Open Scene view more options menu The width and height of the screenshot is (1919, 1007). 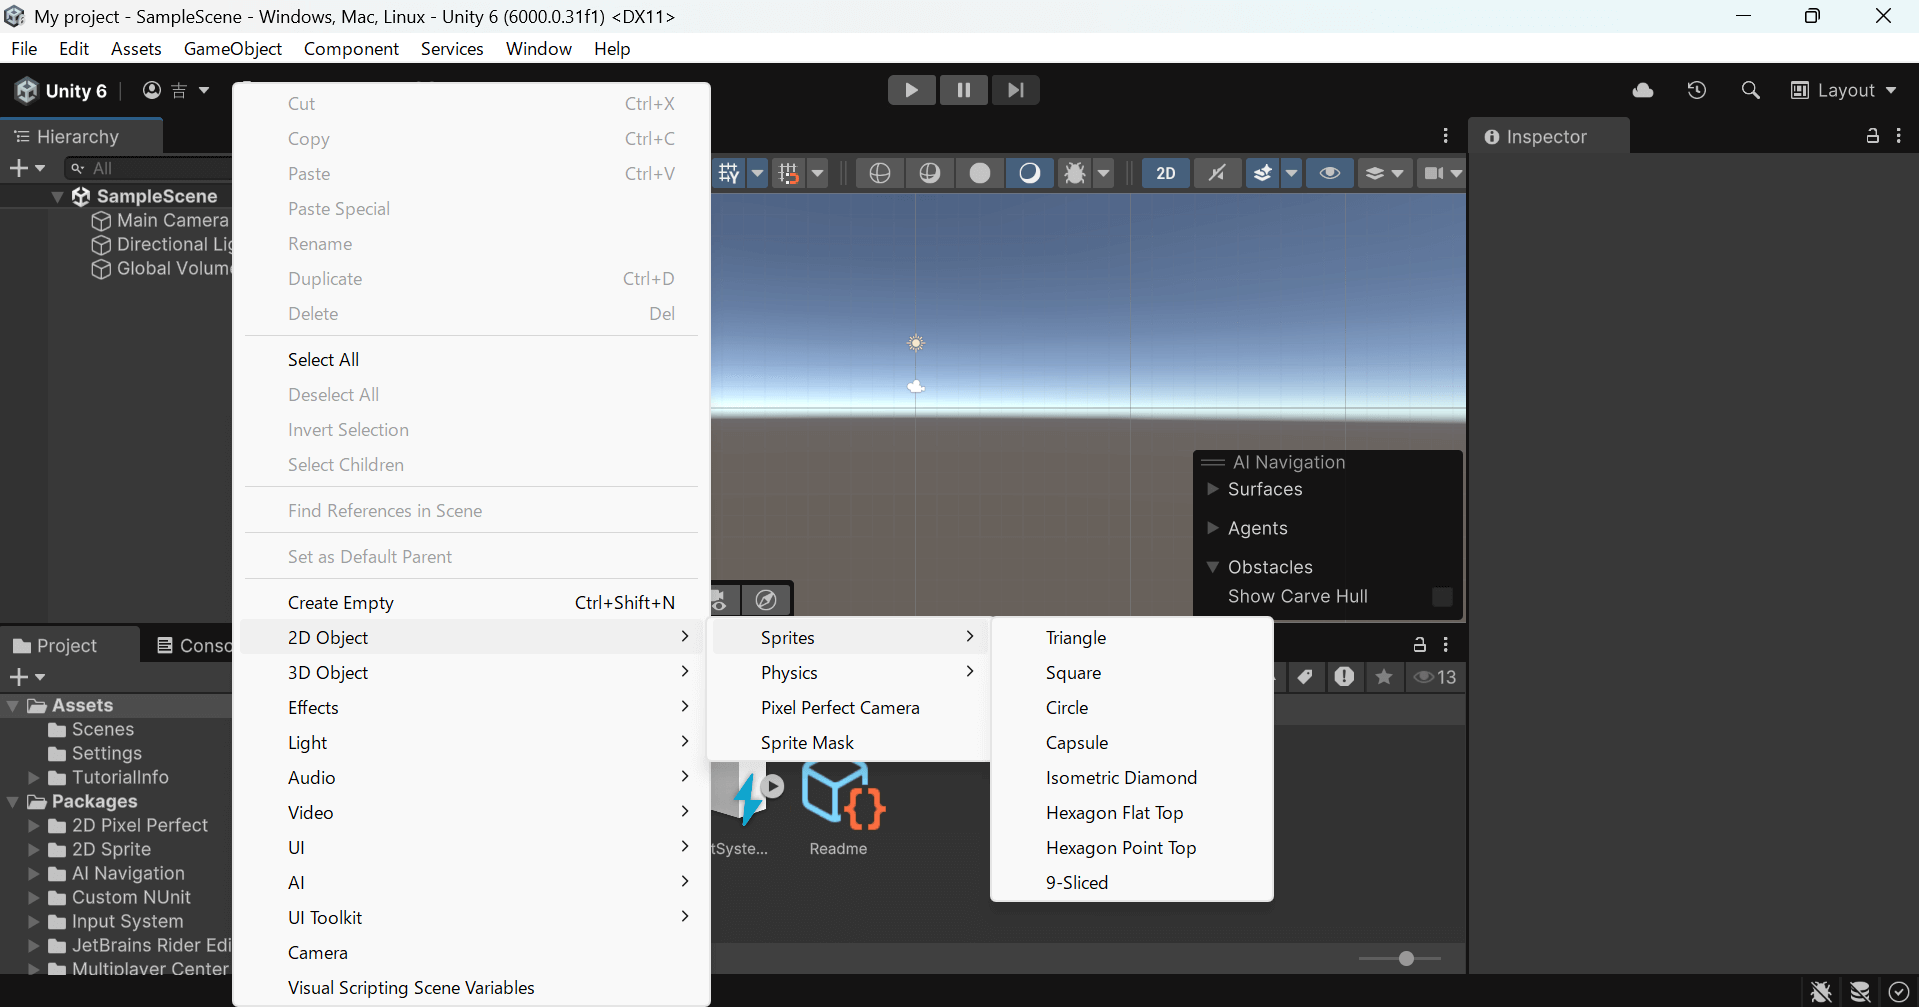1445,136
